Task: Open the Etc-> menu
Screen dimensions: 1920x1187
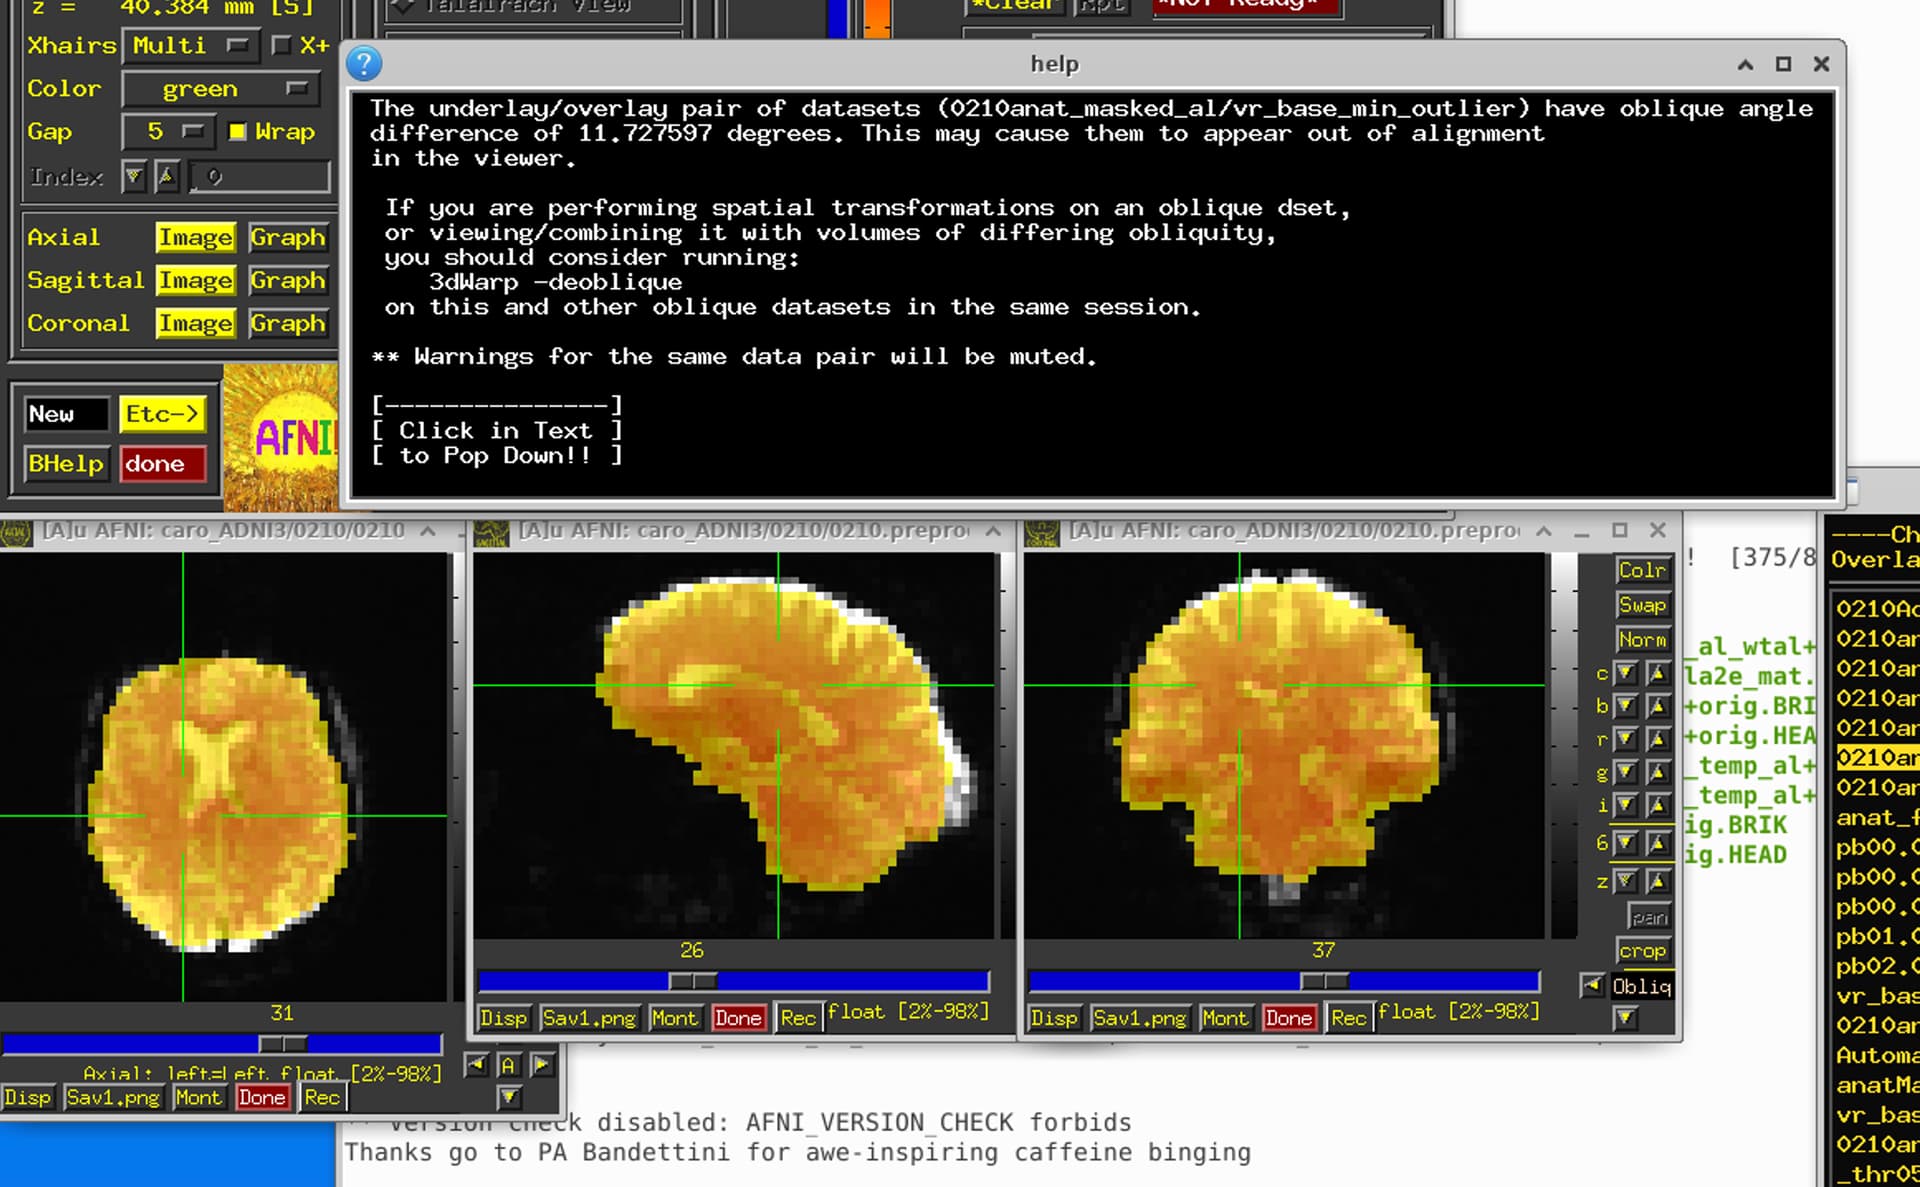Action: pyautogui.click(x=163, y=413)
